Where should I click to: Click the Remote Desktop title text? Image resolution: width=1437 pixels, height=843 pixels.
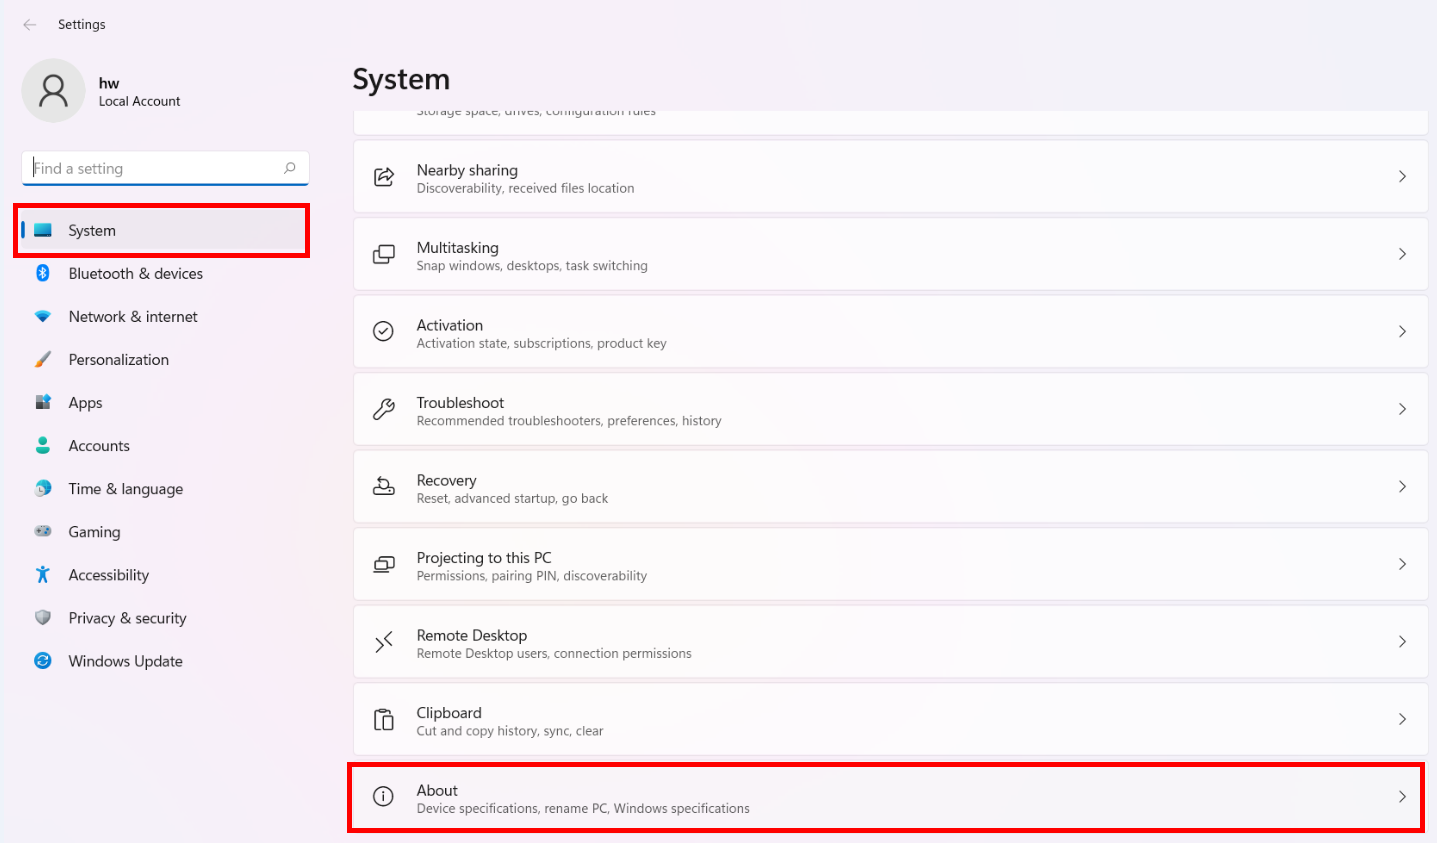coord(472,635)
